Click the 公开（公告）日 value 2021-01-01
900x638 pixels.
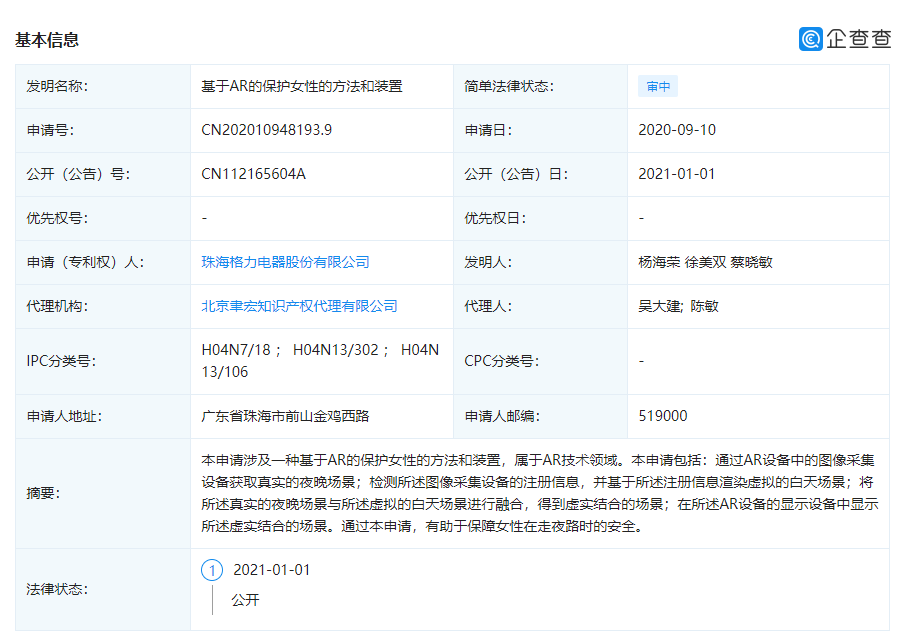(677, 174)
